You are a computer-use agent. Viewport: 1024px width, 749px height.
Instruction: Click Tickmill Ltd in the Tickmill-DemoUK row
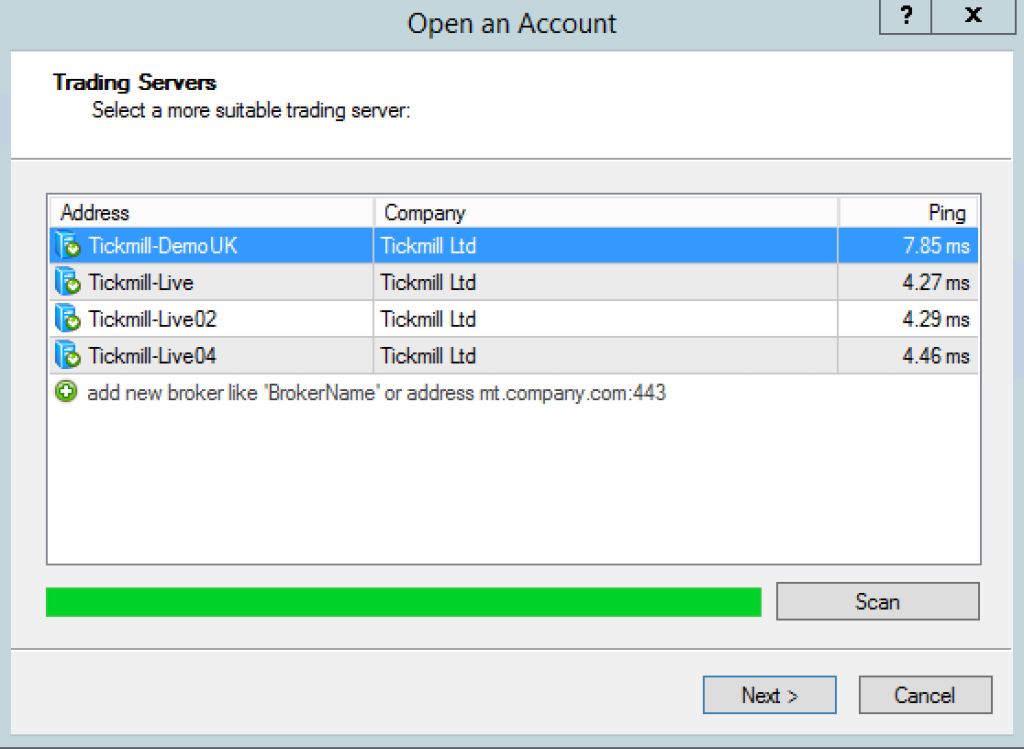[428, 246]
